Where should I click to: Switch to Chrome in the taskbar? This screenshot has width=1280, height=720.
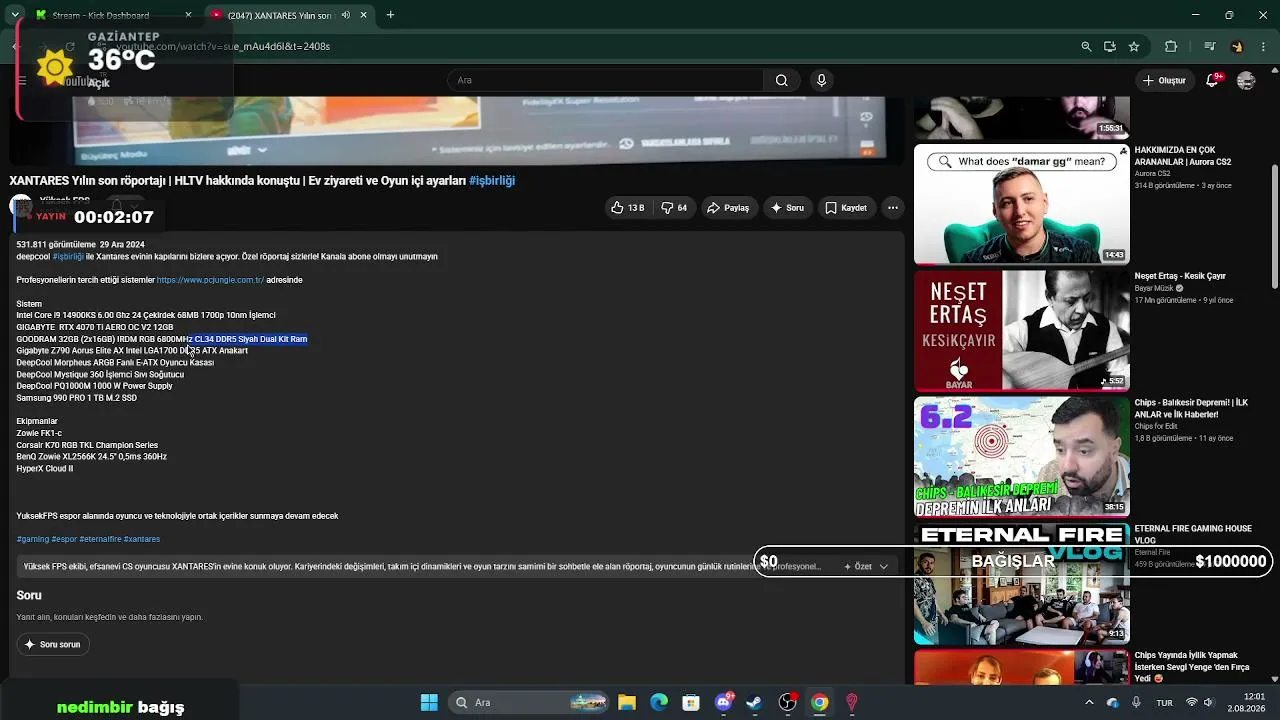tap(820, 702)
